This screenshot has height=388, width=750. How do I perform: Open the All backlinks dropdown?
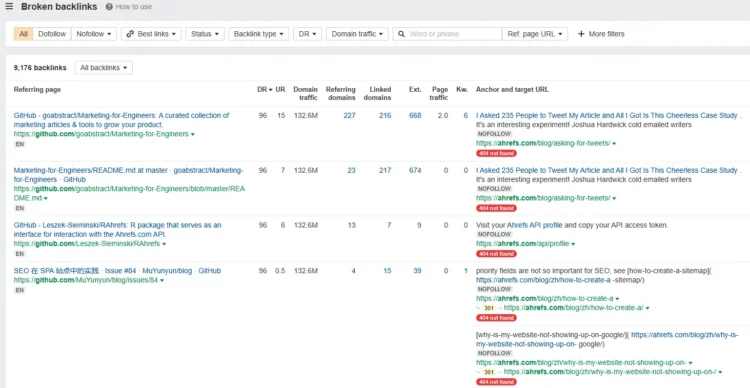click(x=103, y=68)
